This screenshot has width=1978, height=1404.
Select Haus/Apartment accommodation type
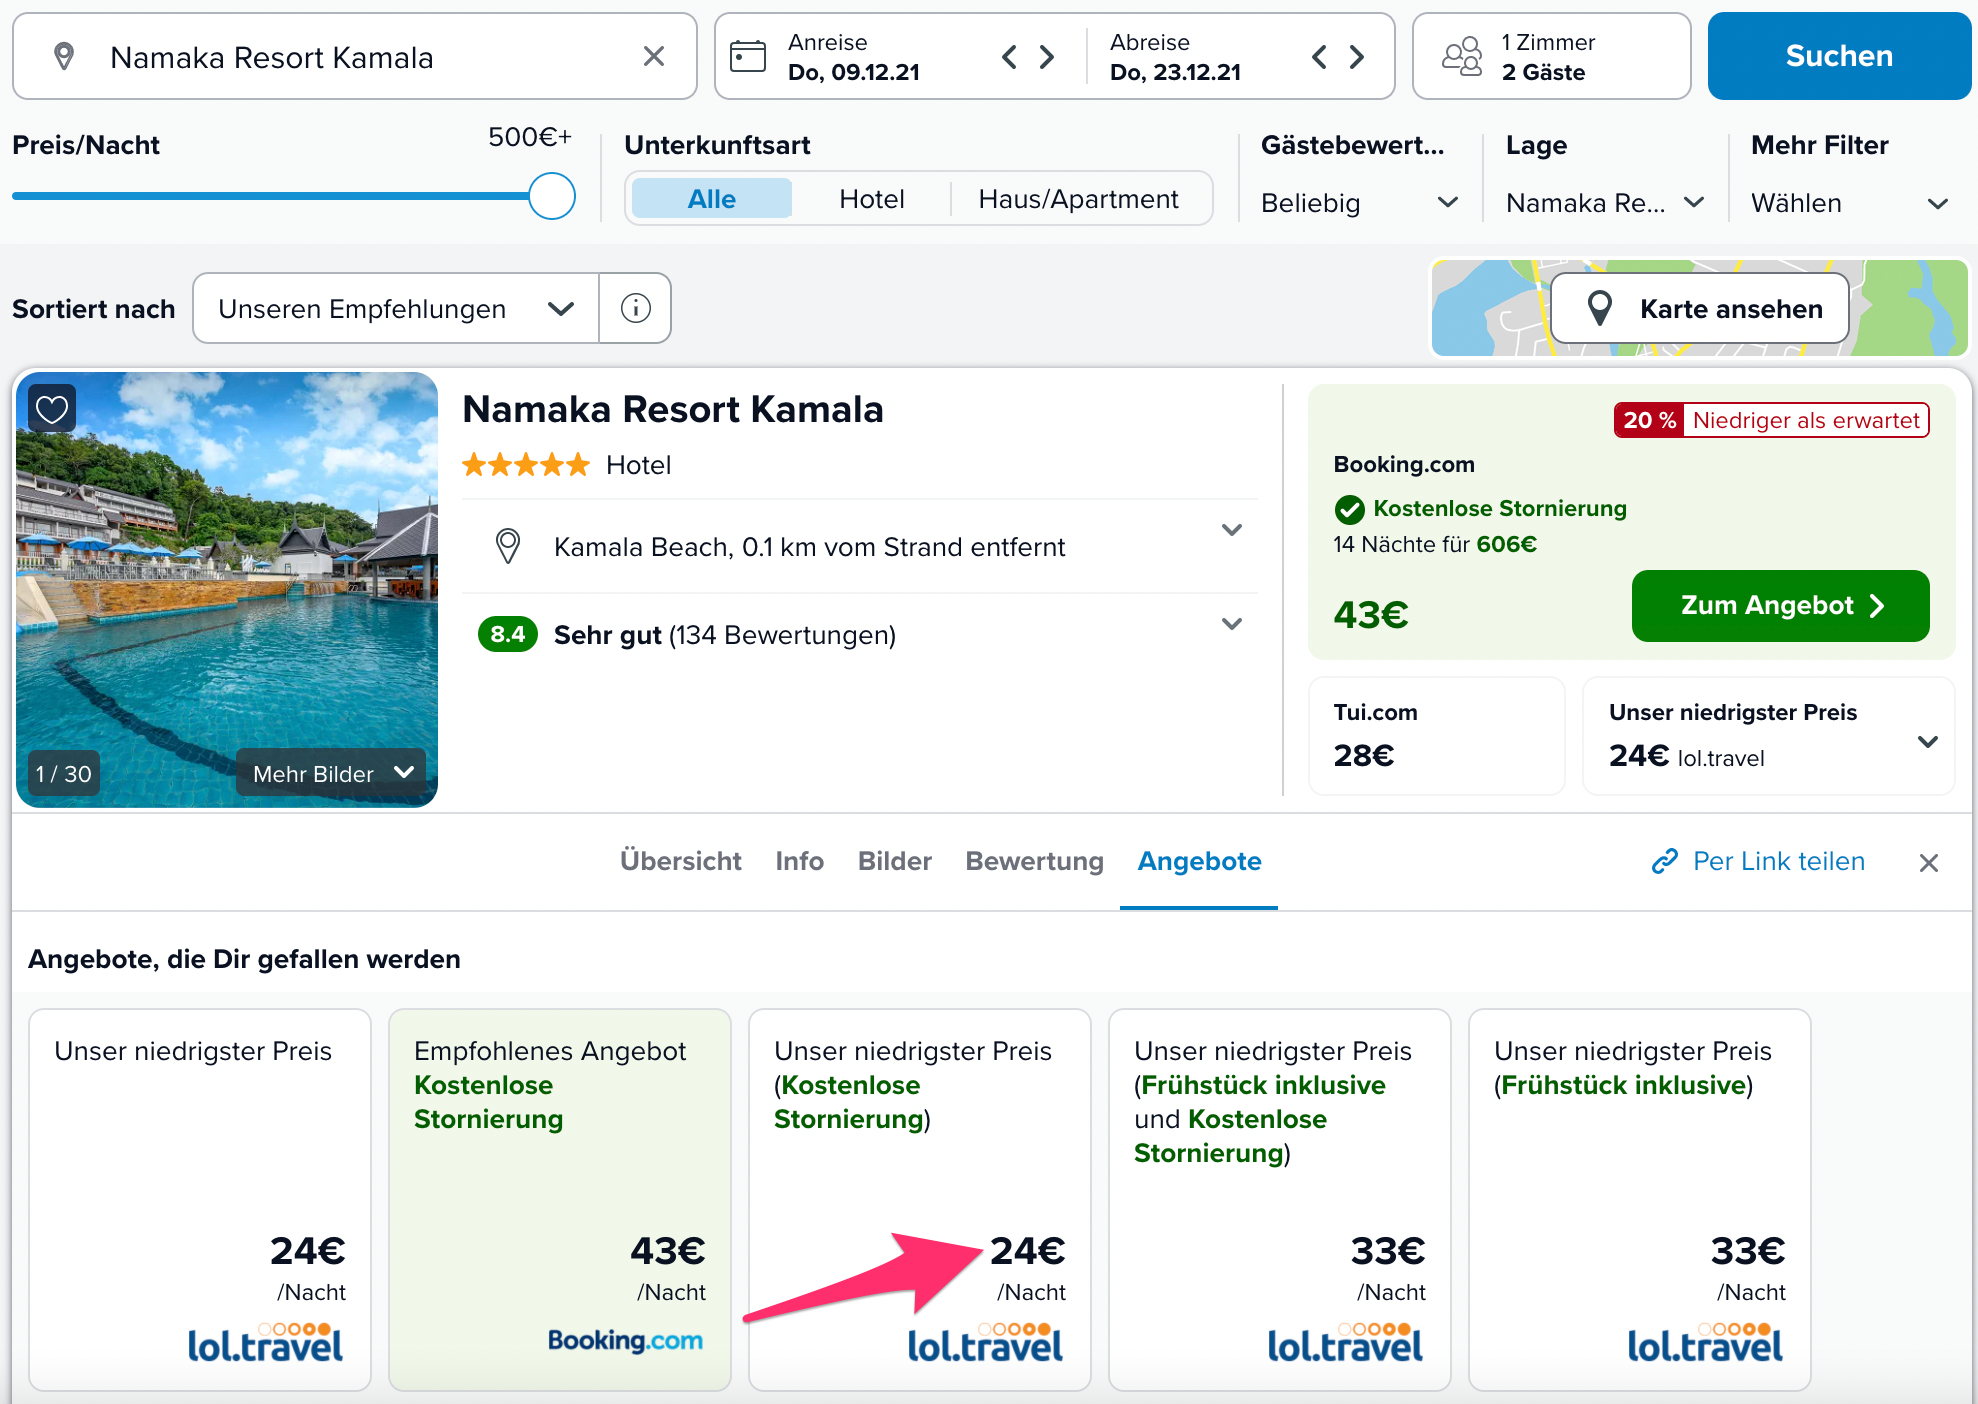tap(1078, 199)
